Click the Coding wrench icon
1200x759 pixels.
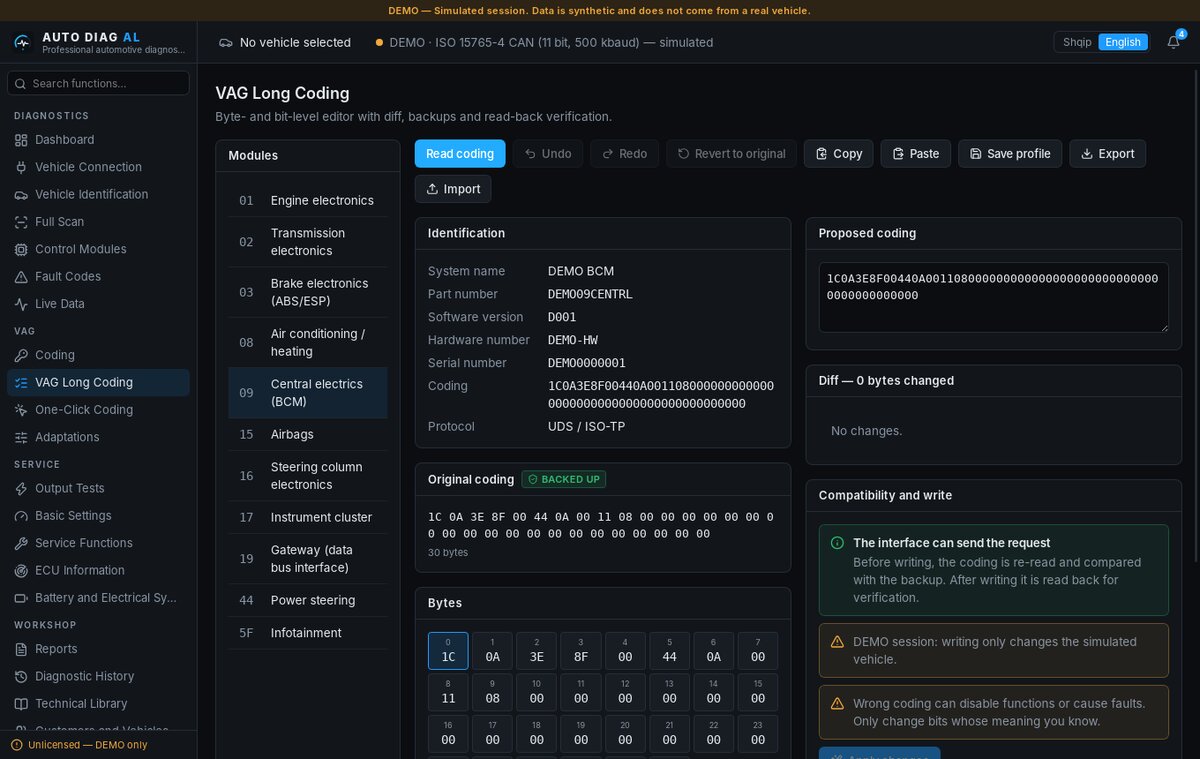[x=21, y=355]
